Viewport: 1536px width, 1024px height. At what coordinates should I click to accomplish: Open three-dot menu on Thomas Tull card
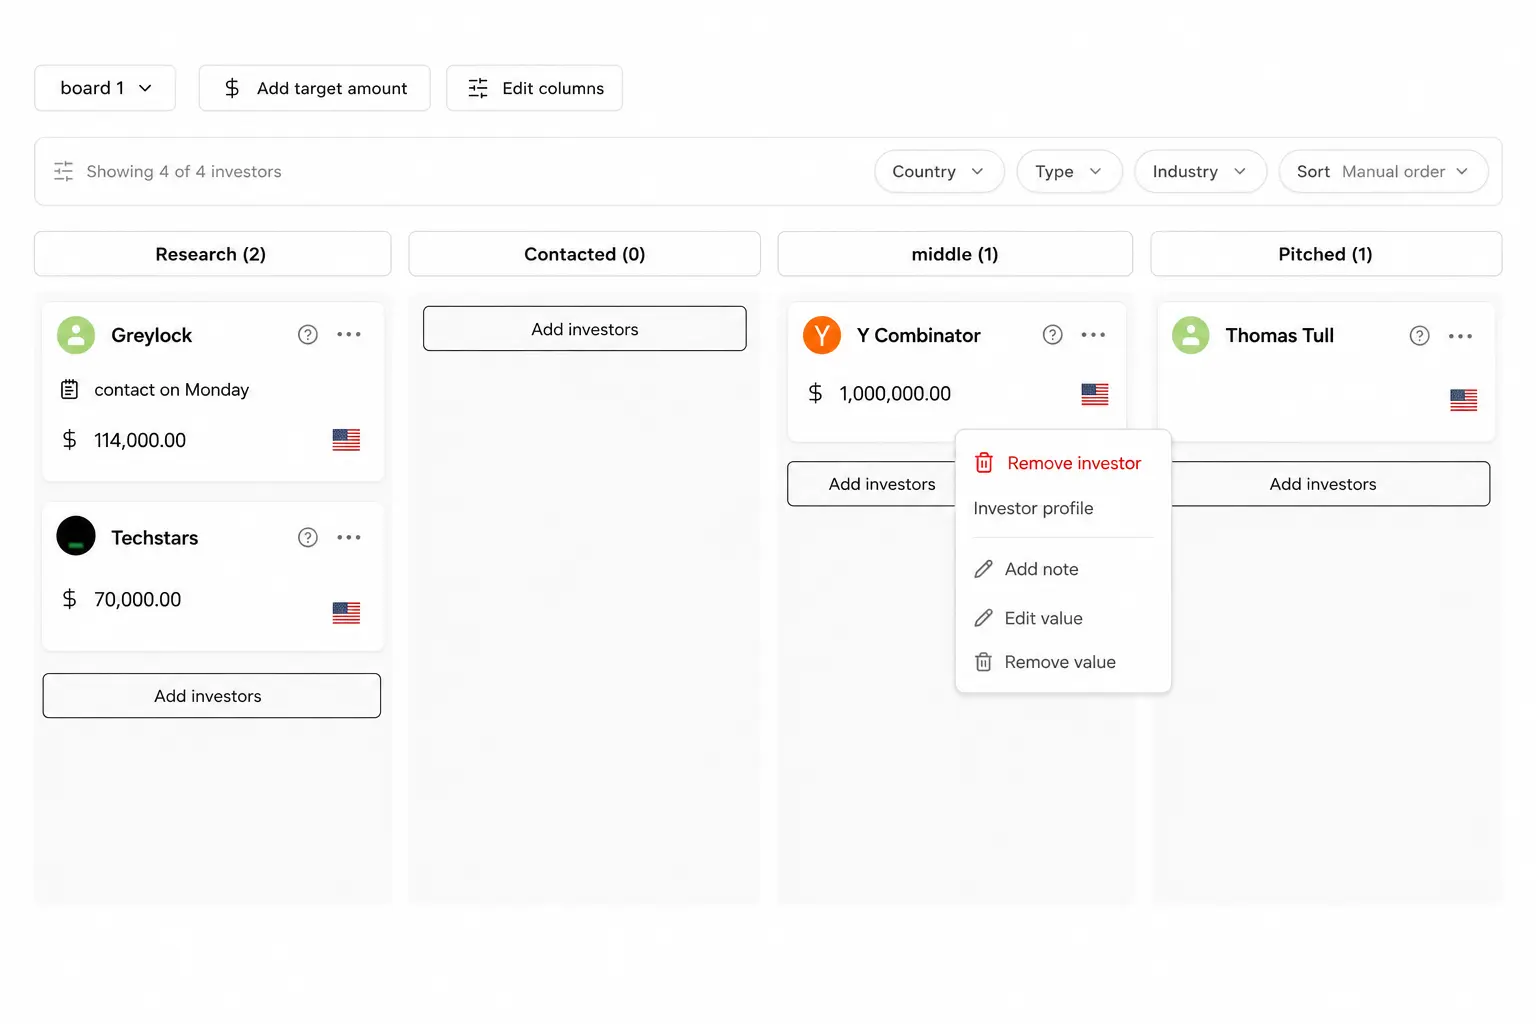pos(1461,336)
